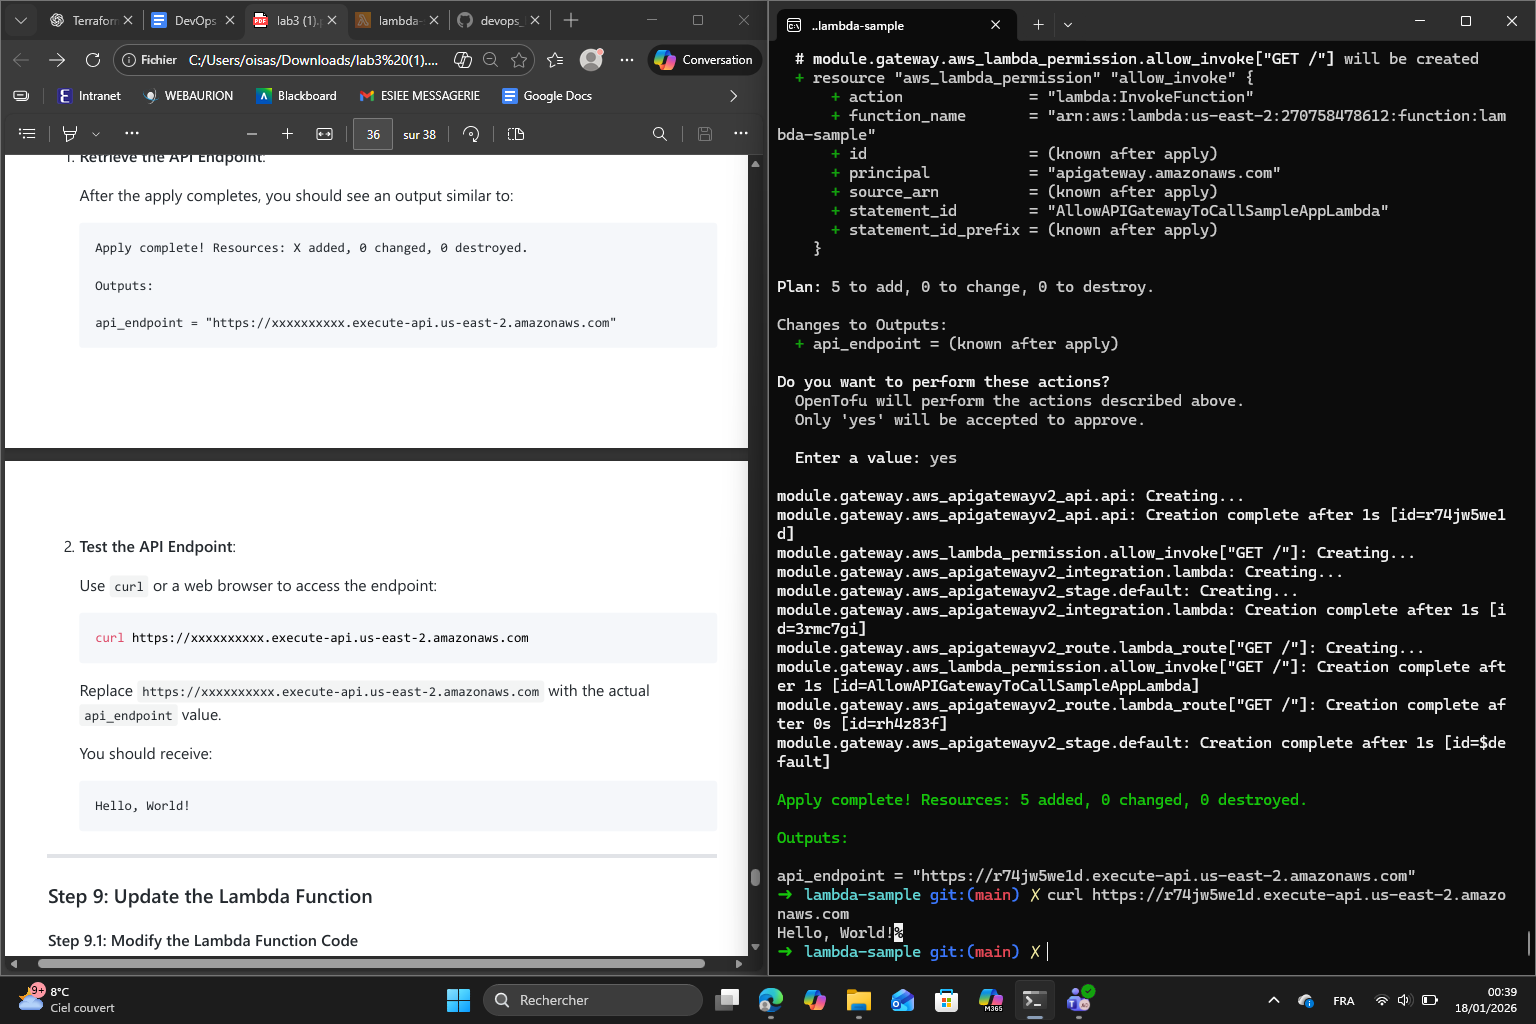Expand the favorites bar overflow chevron
The height and width of the screenshot is (1024, 1536).
pyautogui.click(x=733, y=96)
